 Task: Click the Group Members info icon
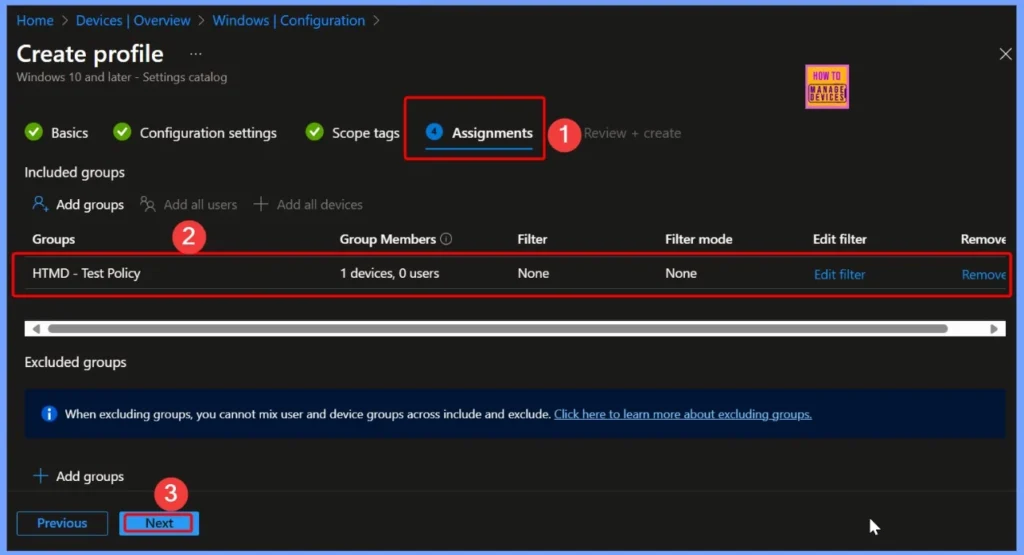pyautogui.click(x=446, y=239)
